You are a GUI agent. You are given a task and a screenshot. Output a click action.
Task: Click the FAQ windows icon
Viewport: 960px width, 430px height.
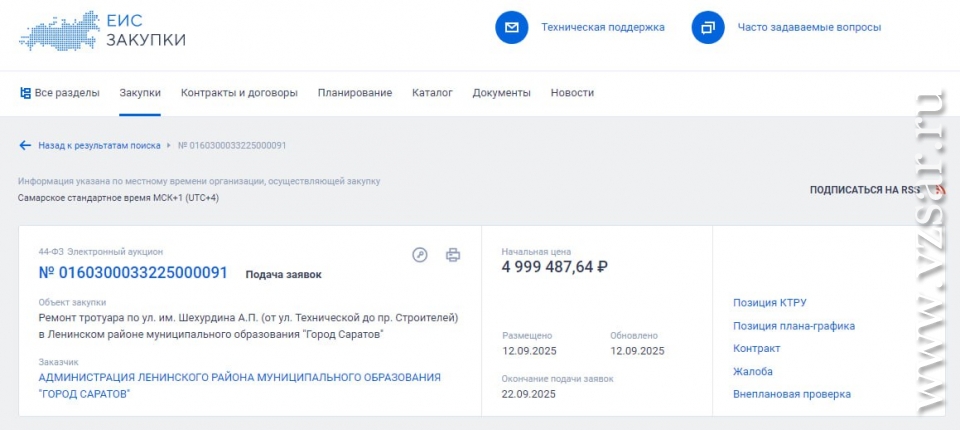pos(708,27)
